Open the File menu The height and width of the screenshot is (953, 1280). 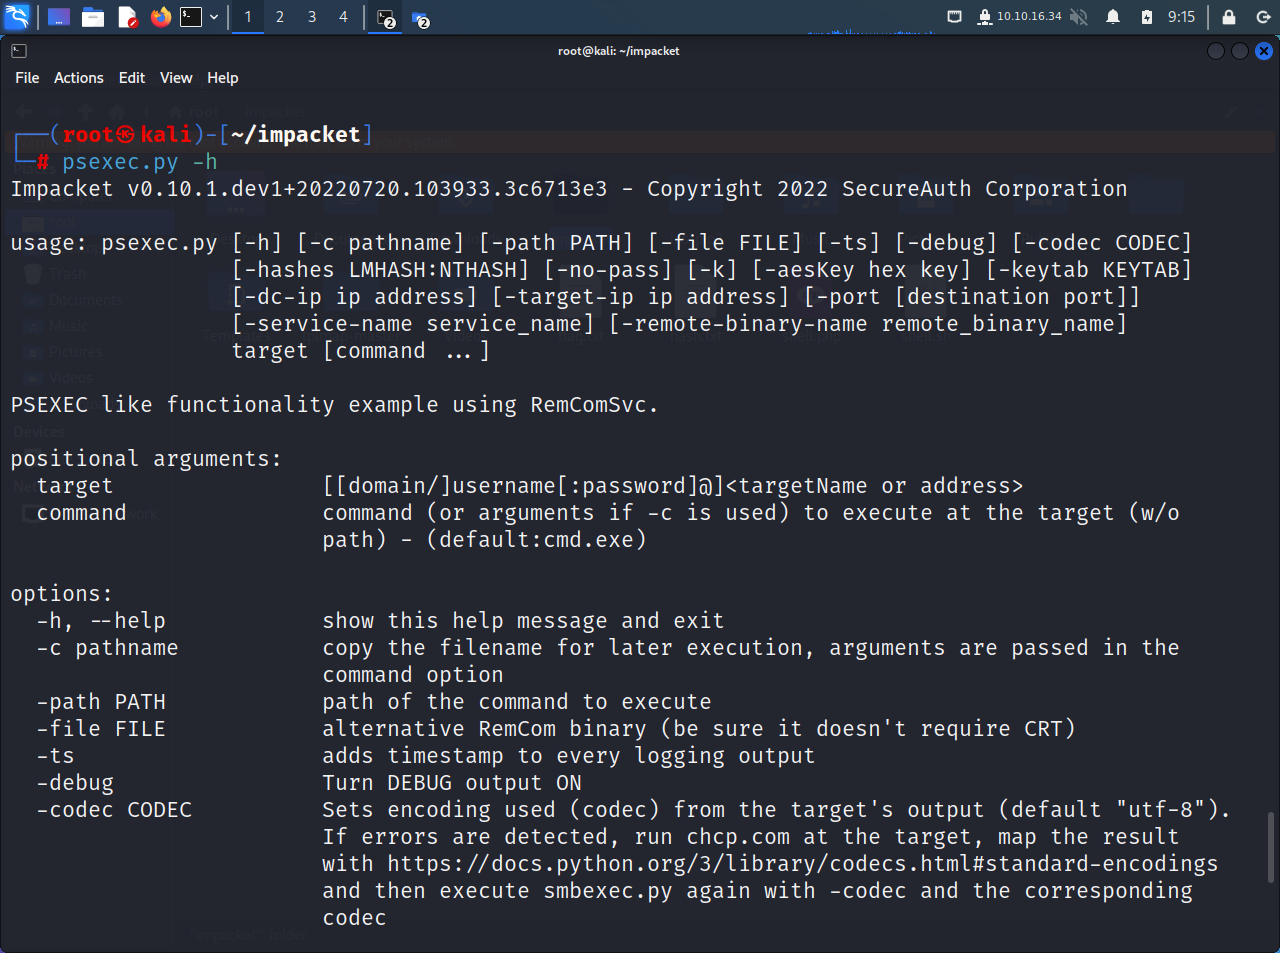point(27,78)
